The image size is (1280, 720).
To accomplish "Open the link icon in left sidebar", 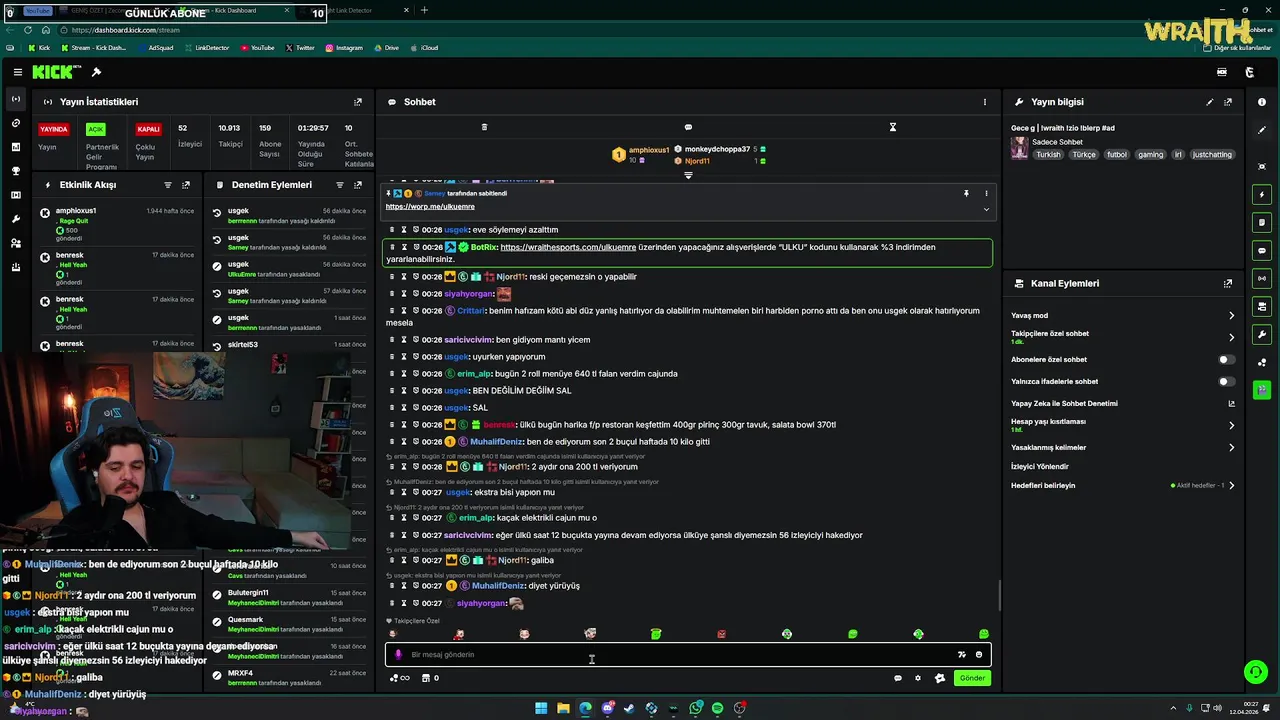I will pos(15,123).
